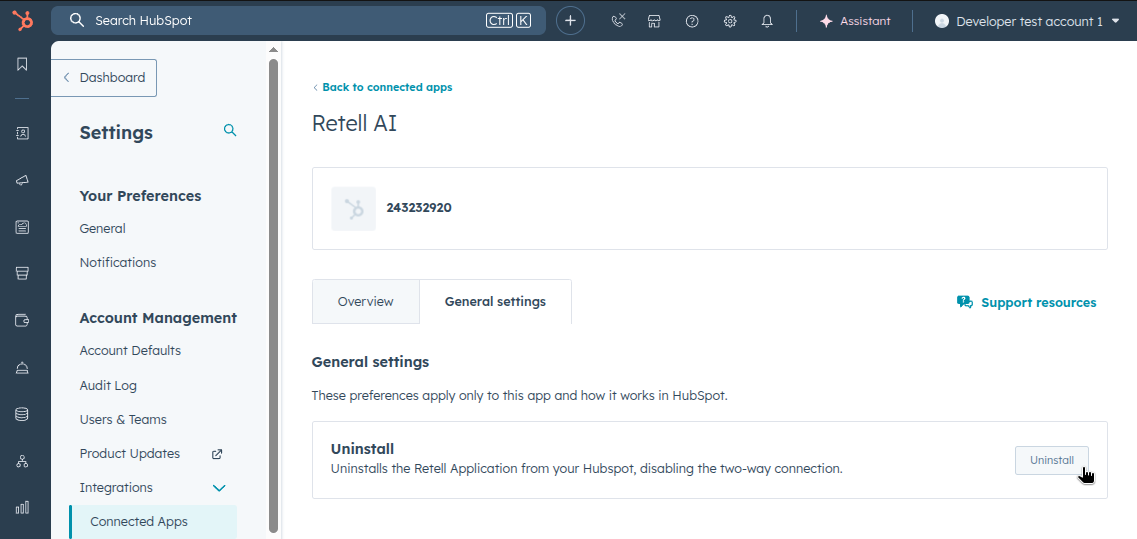Click the Account Management section heading
This screenshot has height=539, width=1137.
158,318
